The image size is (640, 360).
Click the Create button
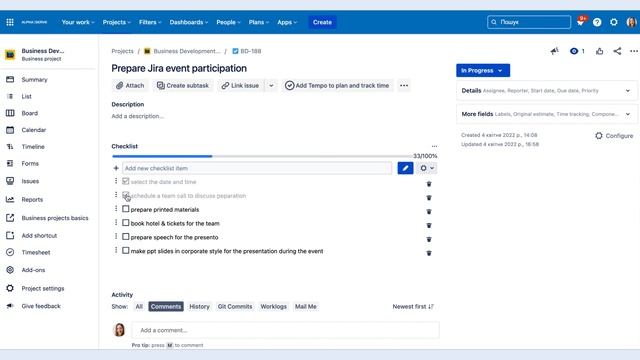[322, 22]
